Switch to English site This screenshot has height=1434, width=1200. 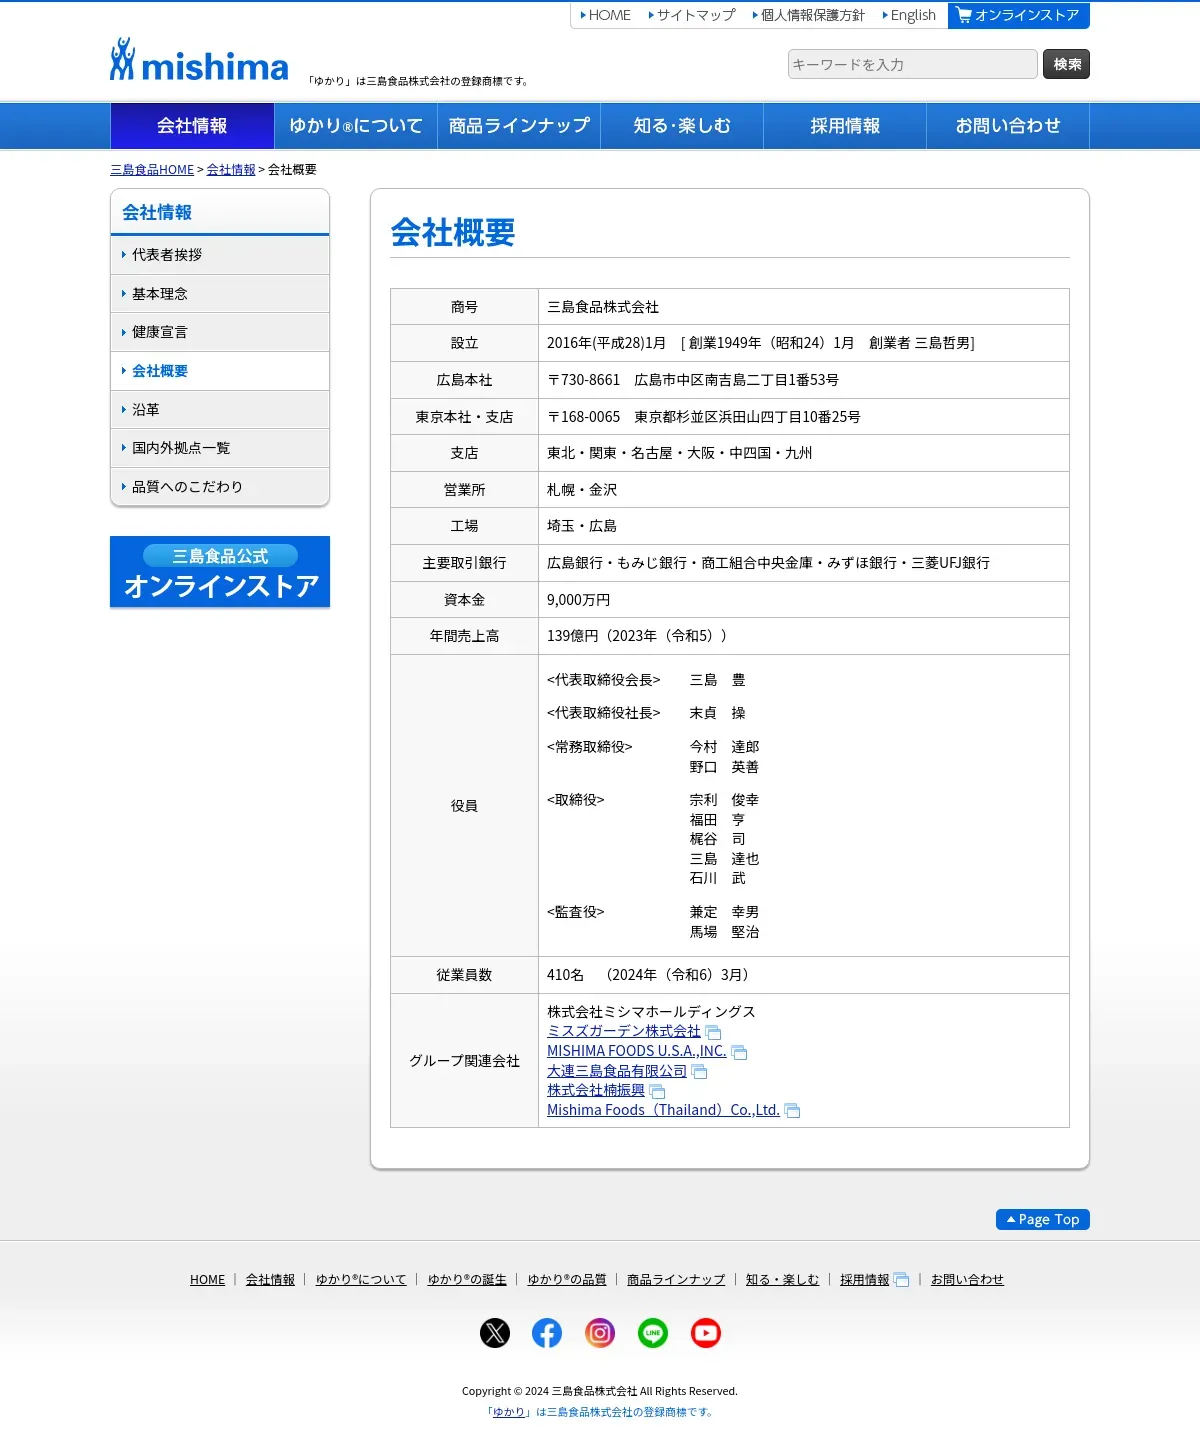point(910,15)
